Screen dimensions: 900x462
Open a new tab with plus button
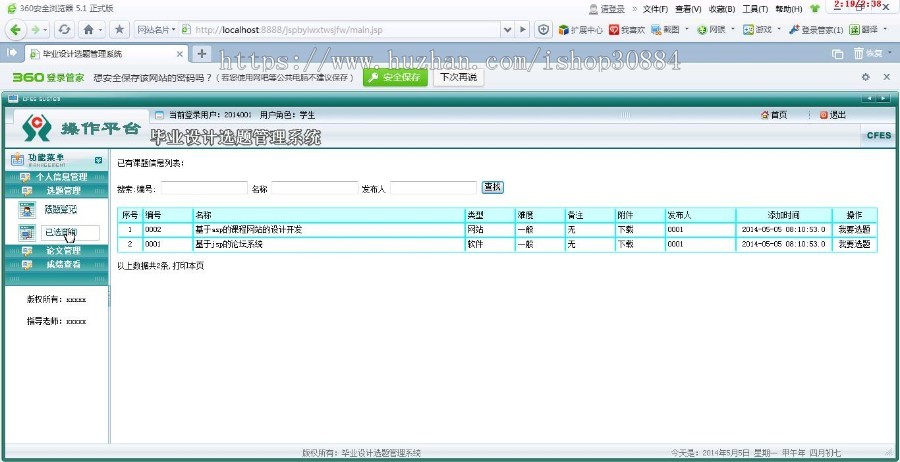(x=201, y=53)
